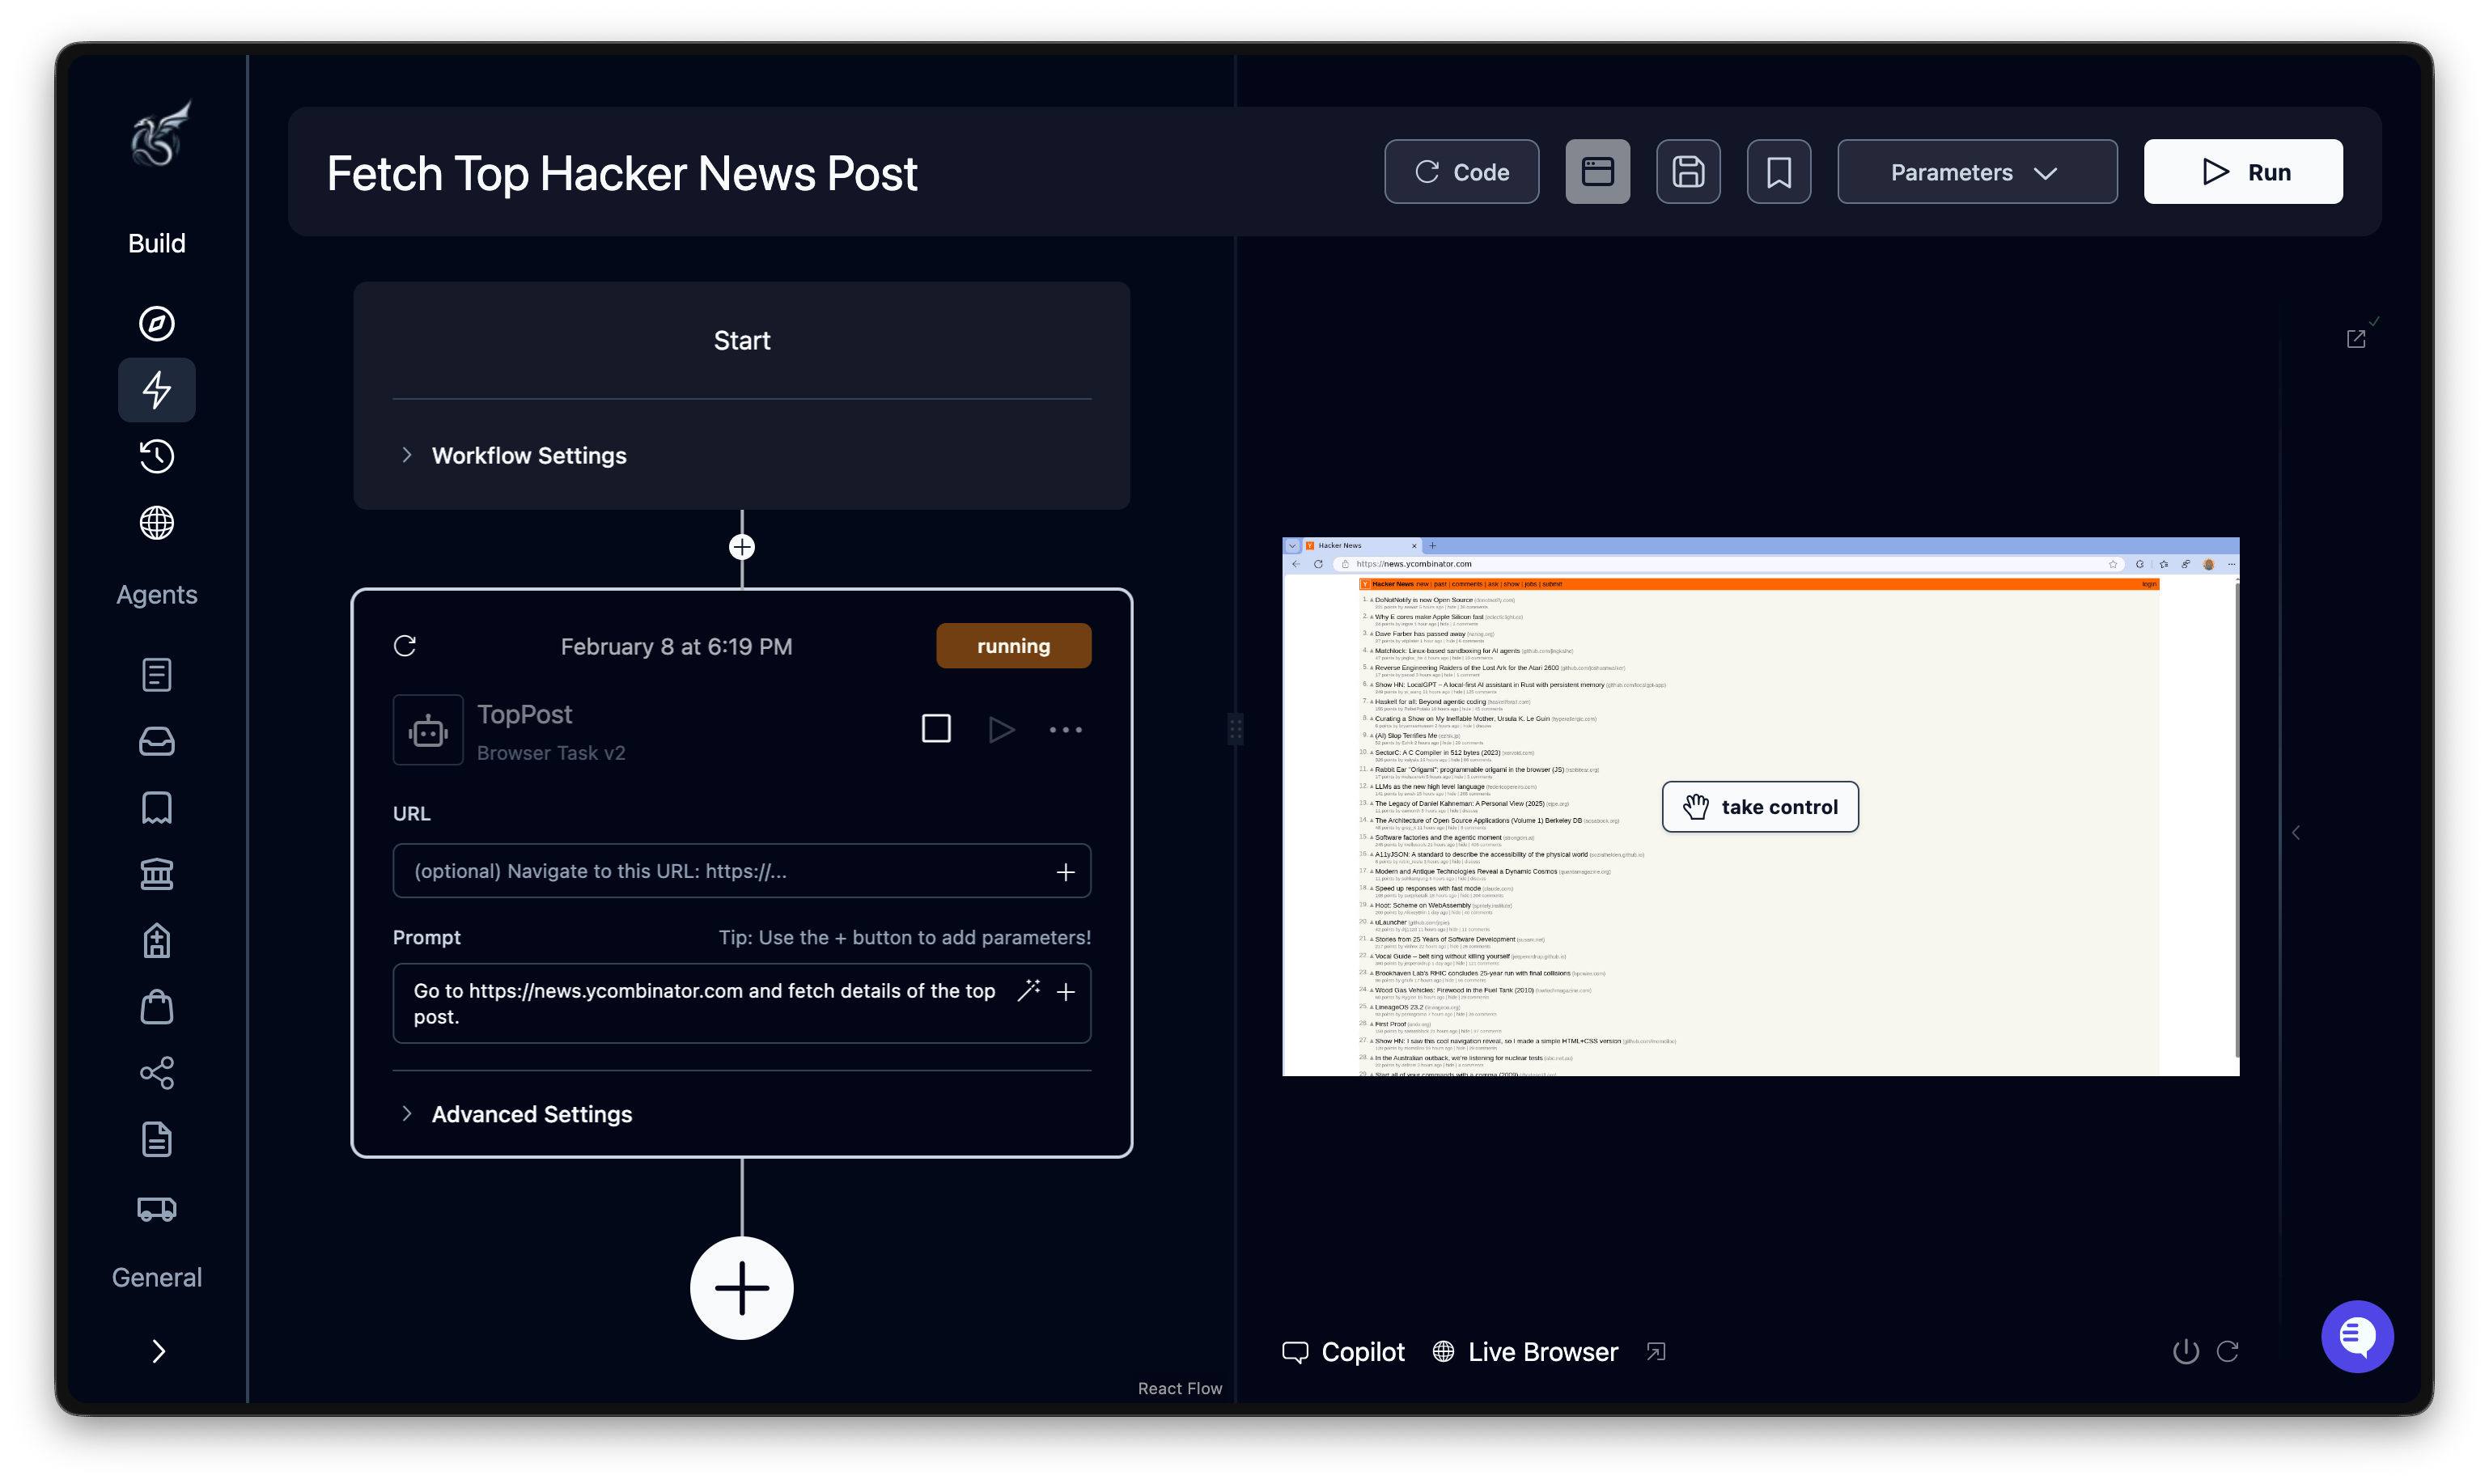Viewport: 2489px width, 1484px height.
Task: Open the bookmark agent icon in sidebar
Action: click(157, 807)
